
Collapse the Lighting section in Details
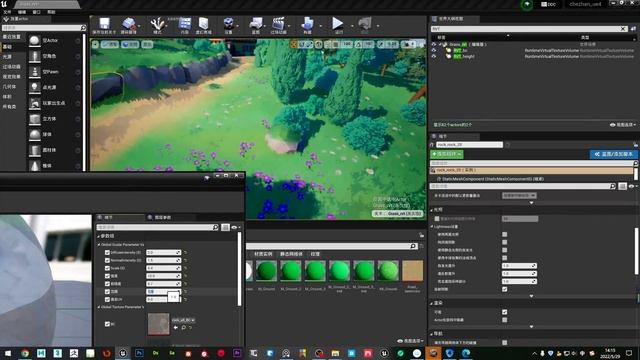click(432, 210)
